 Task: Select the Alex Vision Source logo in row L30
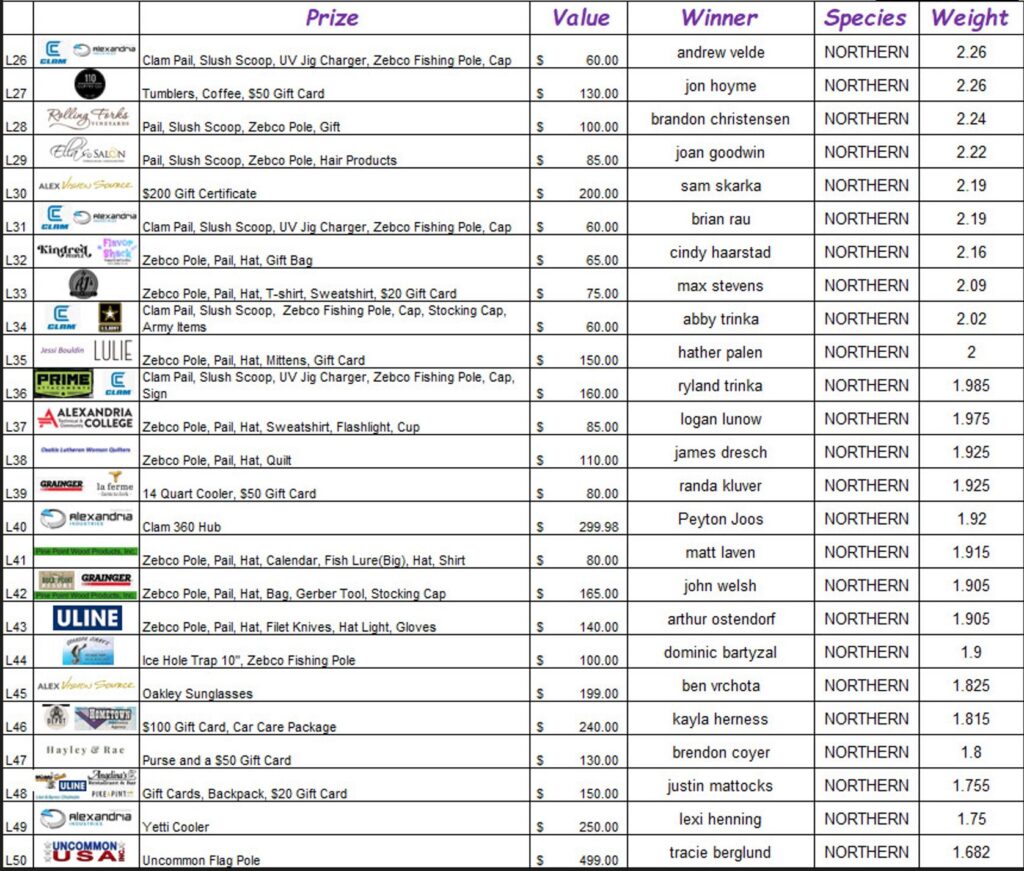[86, 185]
